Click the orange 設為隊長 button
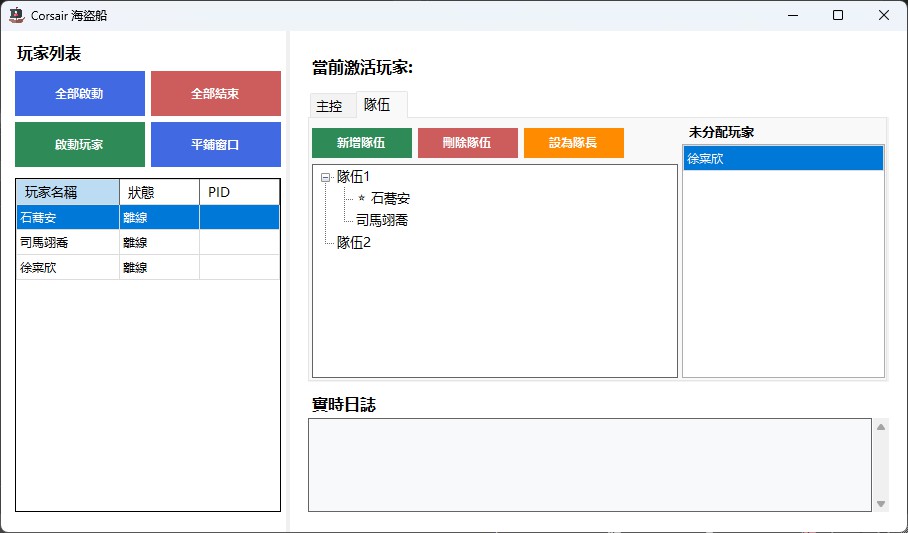Image resolution: width=908 pixels, height=533 pixels. tap(573, 143)
